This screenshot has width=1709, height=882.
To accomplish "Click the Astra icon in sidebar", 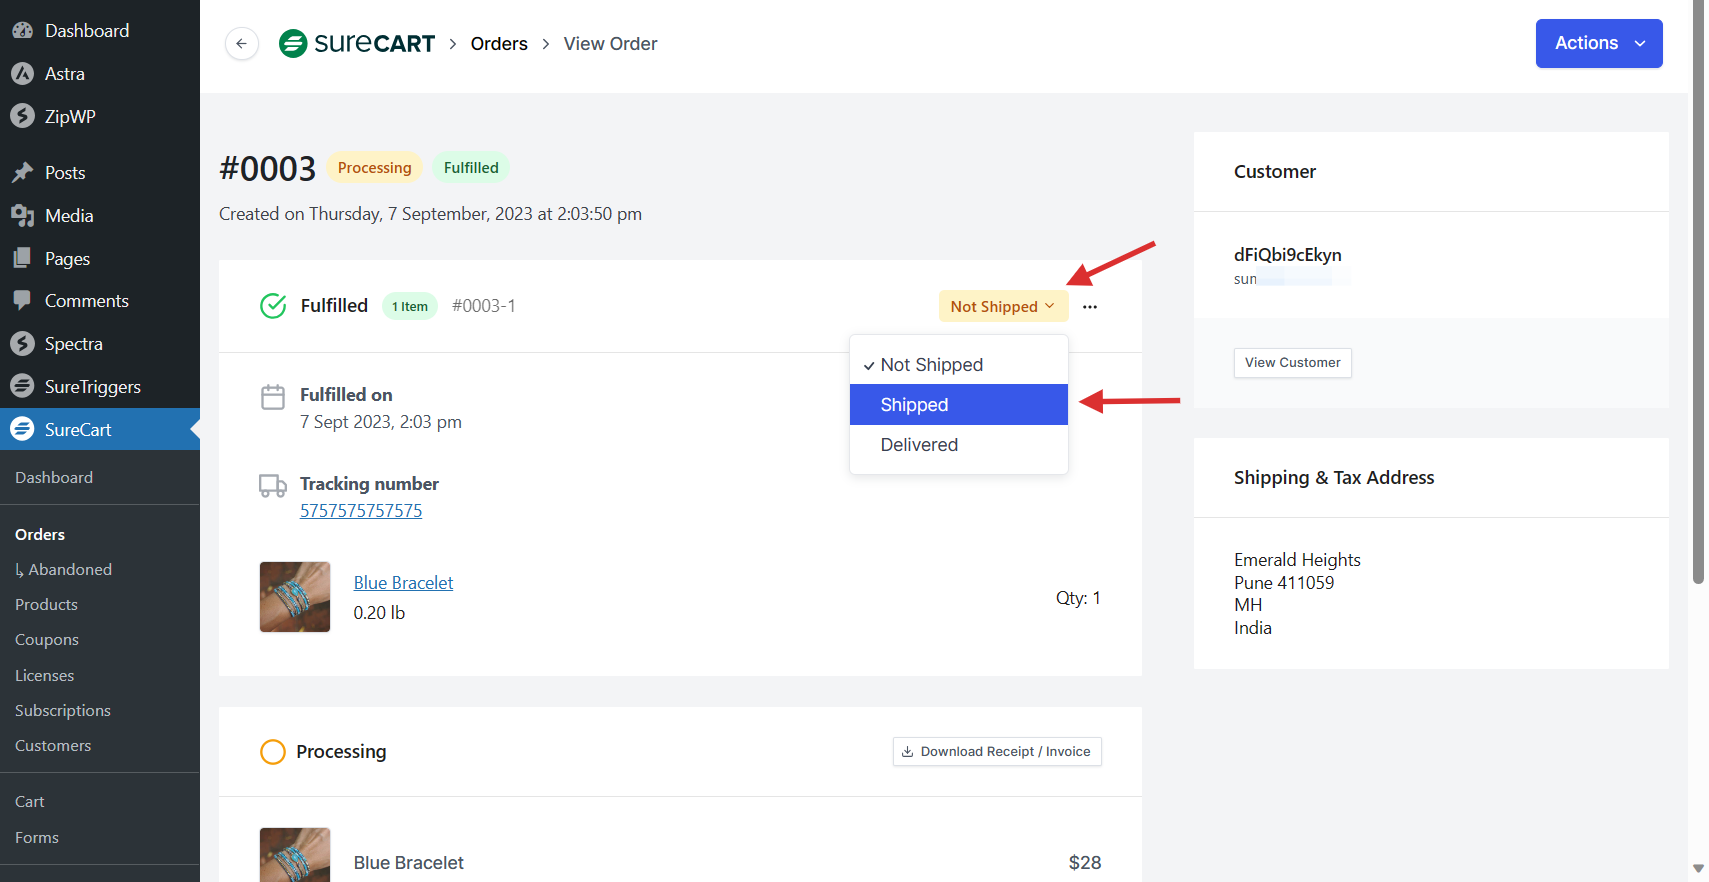I will pyautogui.click(x=22, y=74).
